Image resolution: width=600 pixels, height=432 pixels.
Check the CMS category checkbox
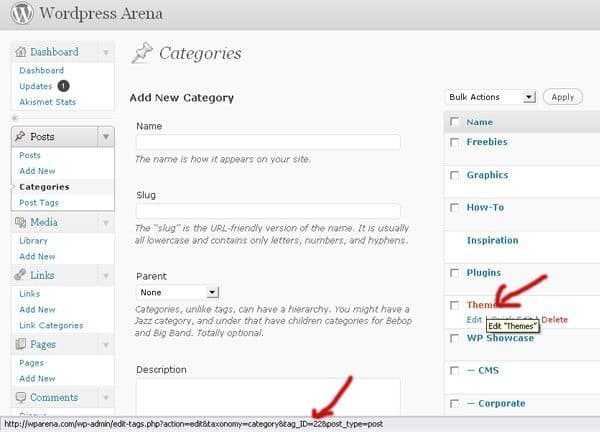click(455, 371)
